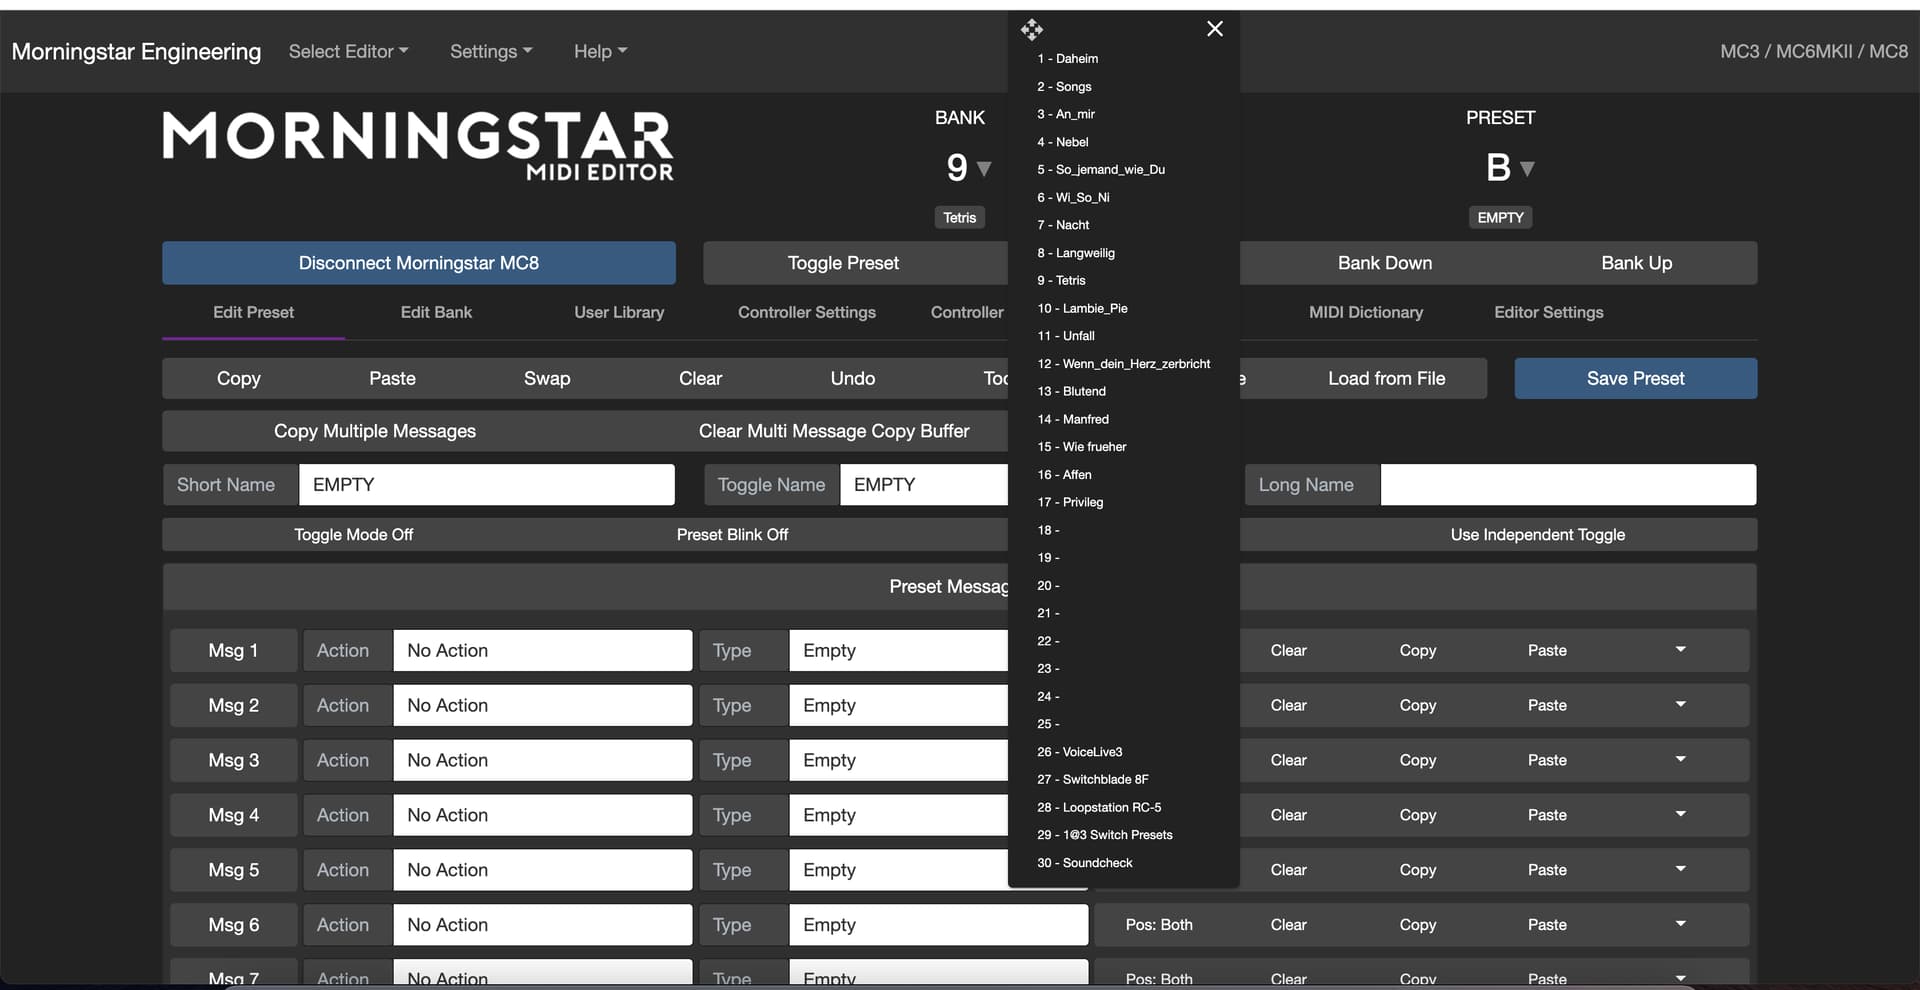Select bank 12 - Wenn_dein_Herz_zerbricht
The width and height of the screenshot is (1920, 990).
1124,364
